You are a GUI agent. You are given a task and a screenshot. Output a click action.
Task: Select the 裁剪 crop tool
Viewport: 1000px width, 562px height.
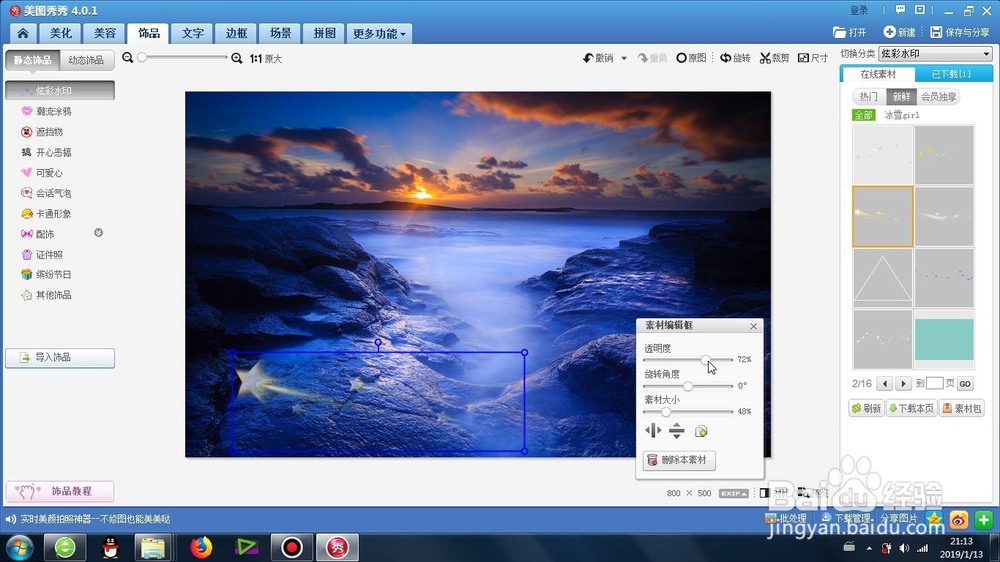point(774,58)
